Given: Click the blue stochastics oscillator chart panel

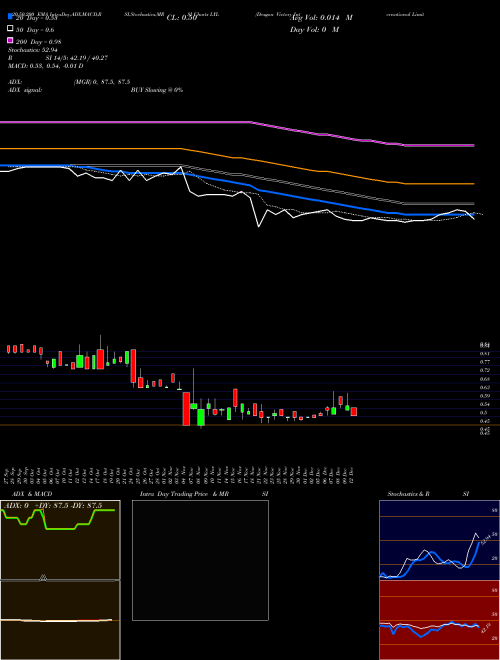Looking at the screenshot, I should (x=439, y=540).
